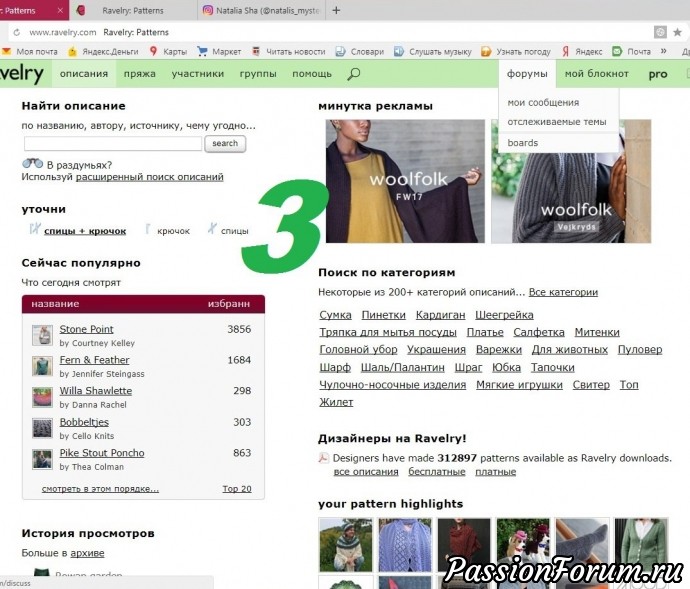Open группы menu
690x589 pixels.
pos(258,74)
